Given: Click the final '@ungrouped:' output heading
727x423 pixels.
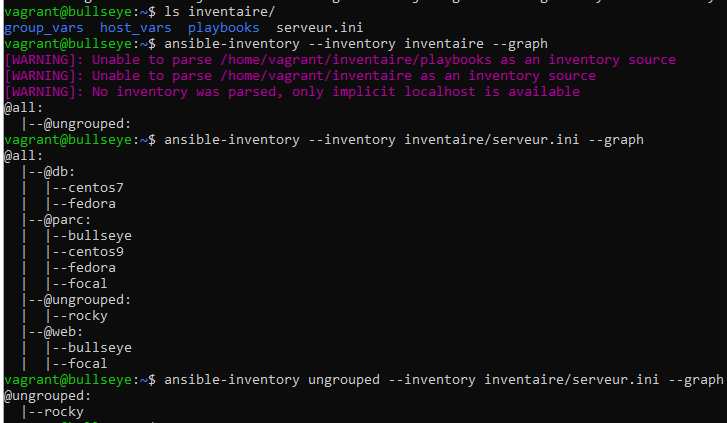Looking at the screenshot, I should pyautogui.click(x=47, y=396).
